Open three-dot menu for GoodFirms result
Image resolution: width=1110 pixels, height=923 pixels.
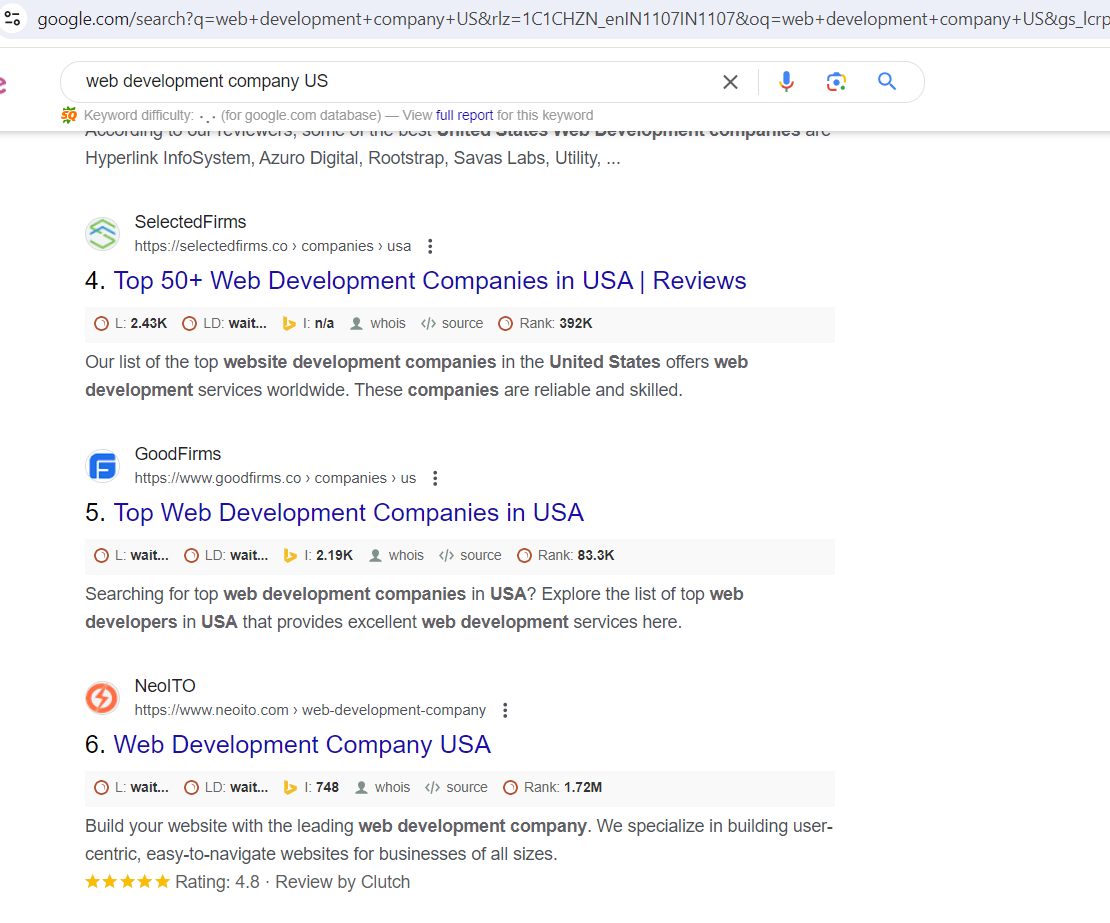click(435, 478)
